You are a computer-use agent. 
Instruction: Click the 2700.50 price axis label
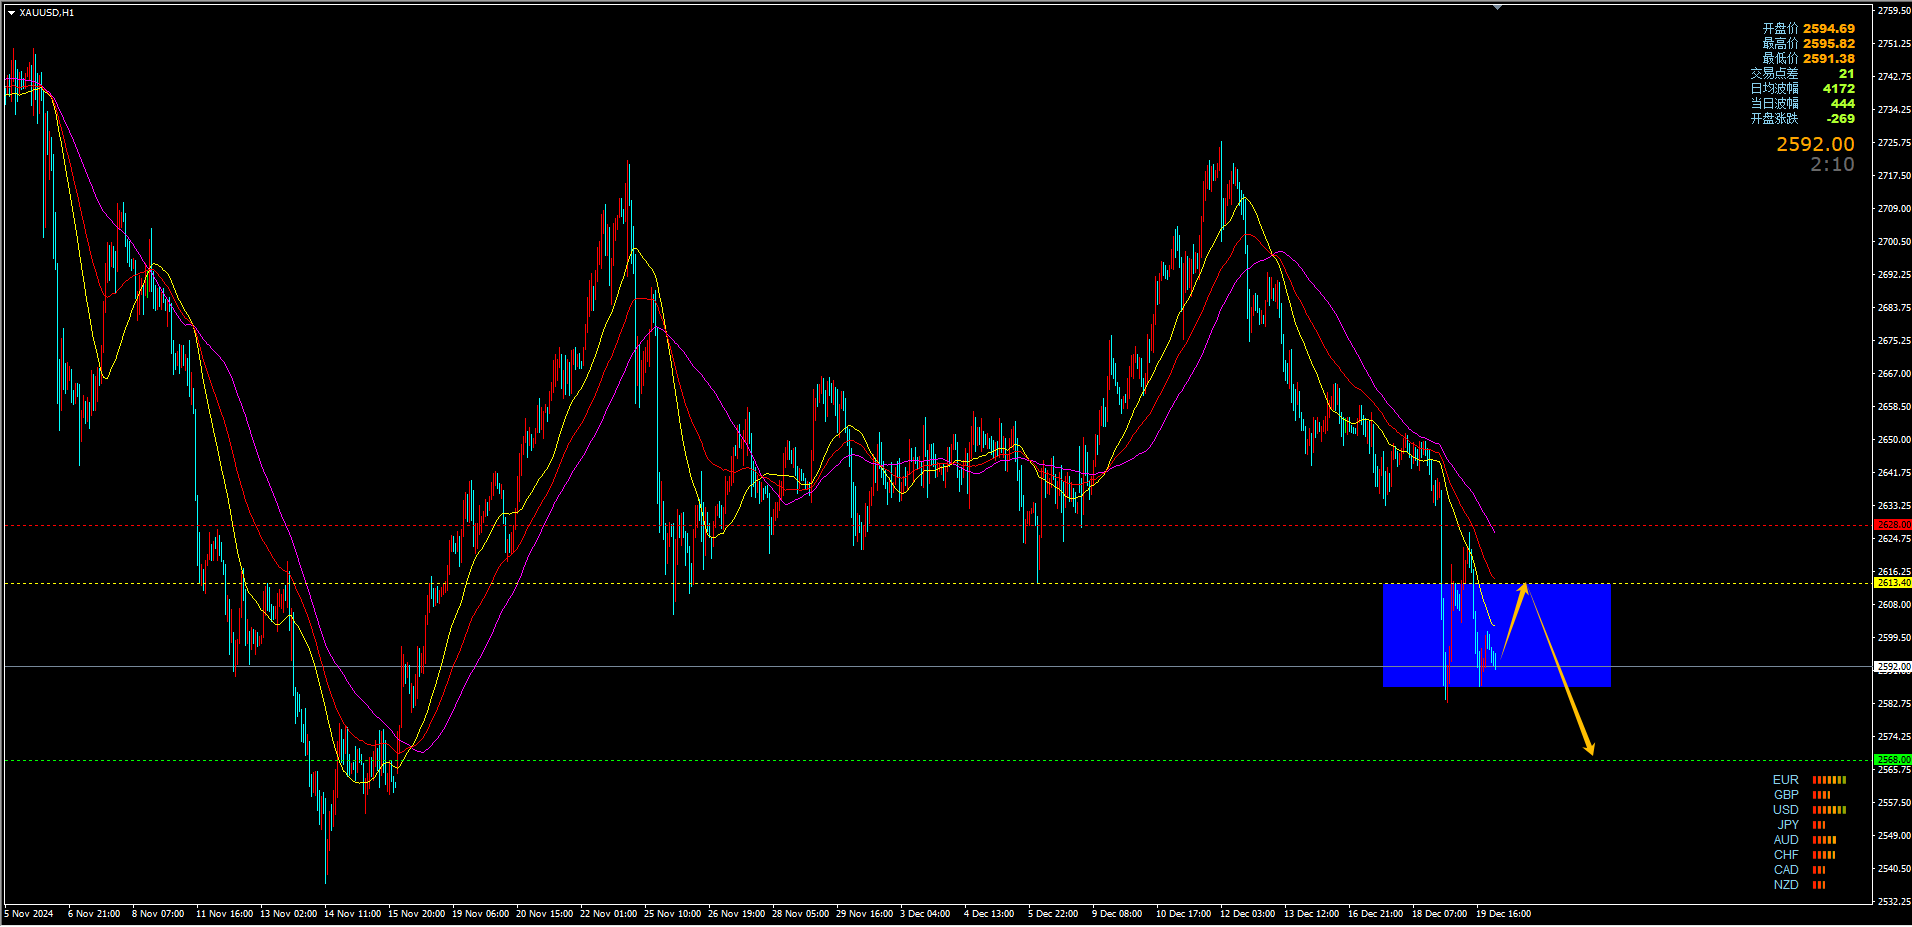click(x=1894, y=242)
